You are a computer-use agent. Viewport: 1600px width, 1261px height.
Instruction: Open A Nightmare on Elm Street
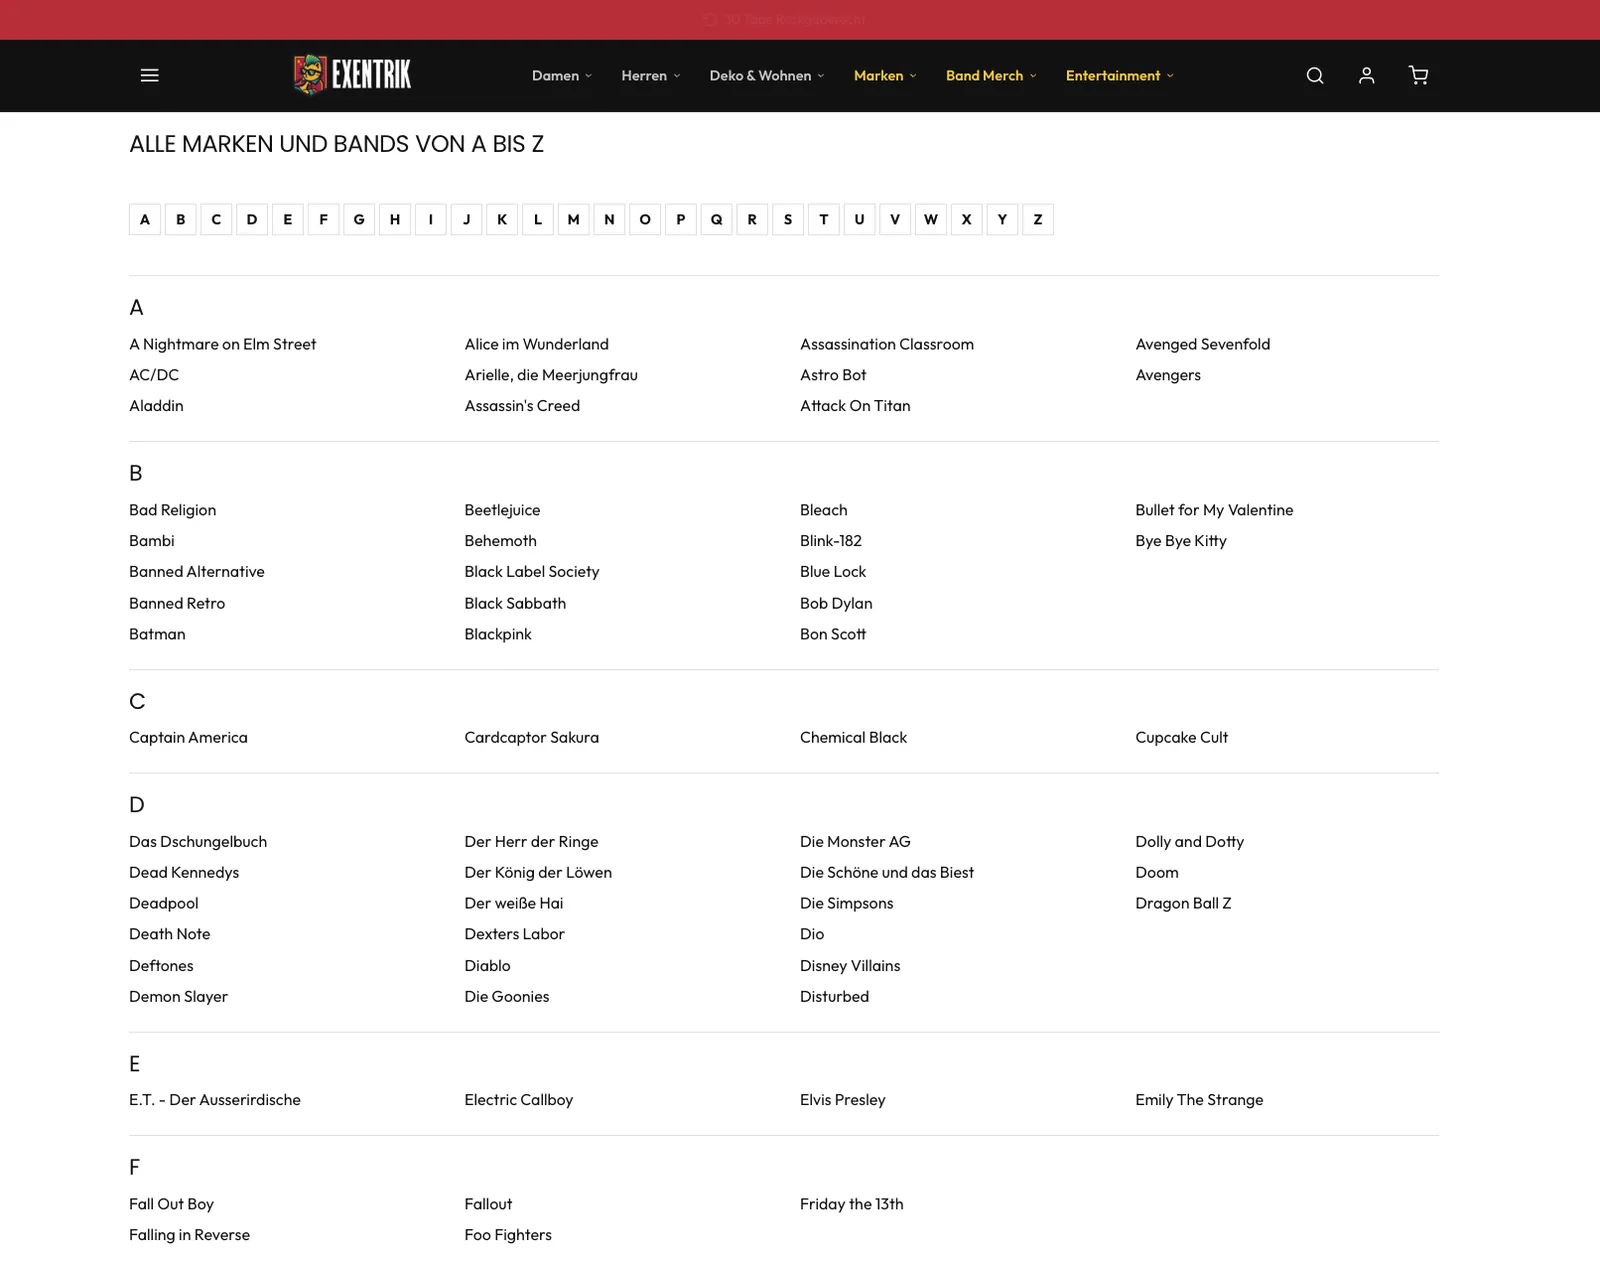pyautogui.click(x=222, y=344)
